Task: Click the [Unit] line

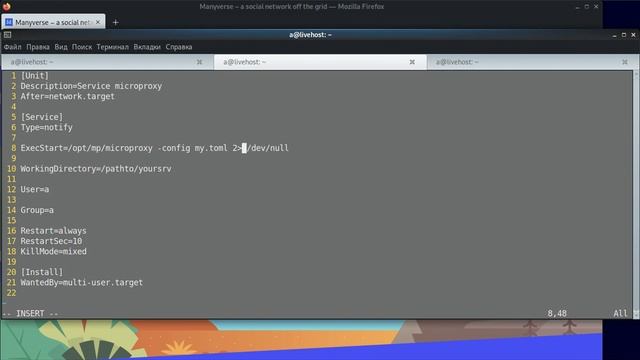Action: tap(35, 76)
